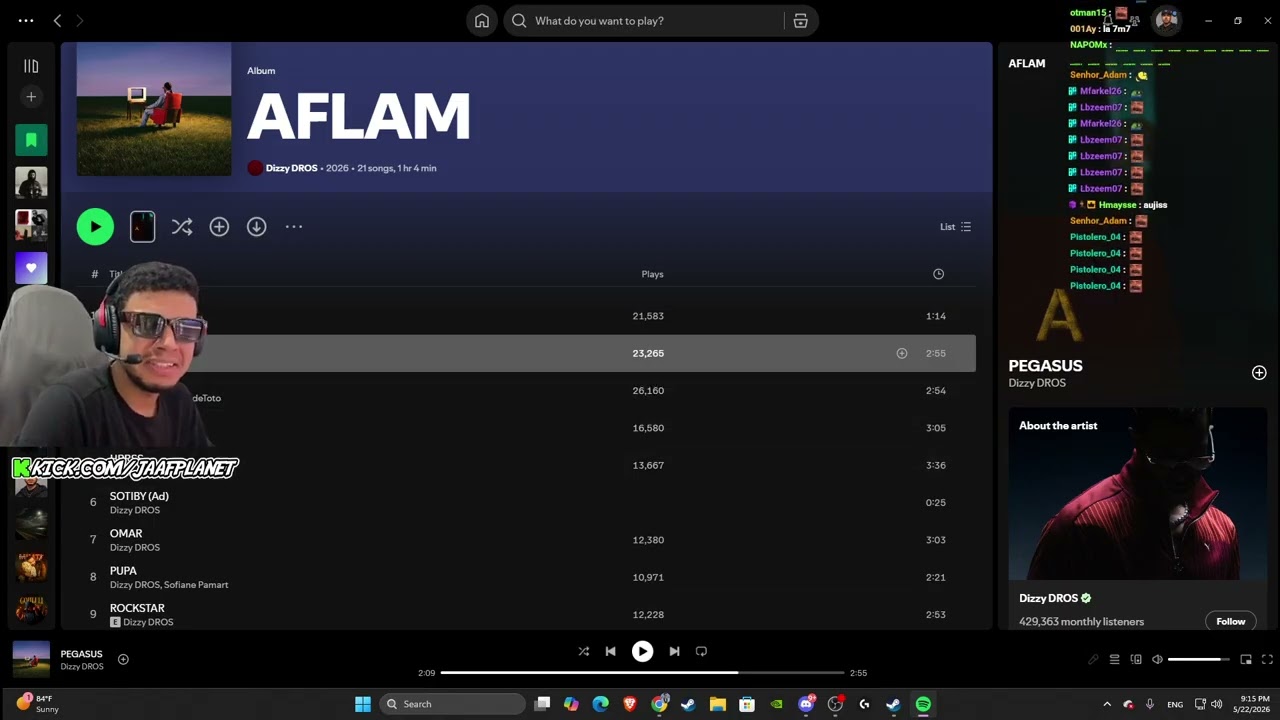This screenshot has height=720, width=1280.
Task: Toggle repeat in the player bar
Action: [701, 651]
